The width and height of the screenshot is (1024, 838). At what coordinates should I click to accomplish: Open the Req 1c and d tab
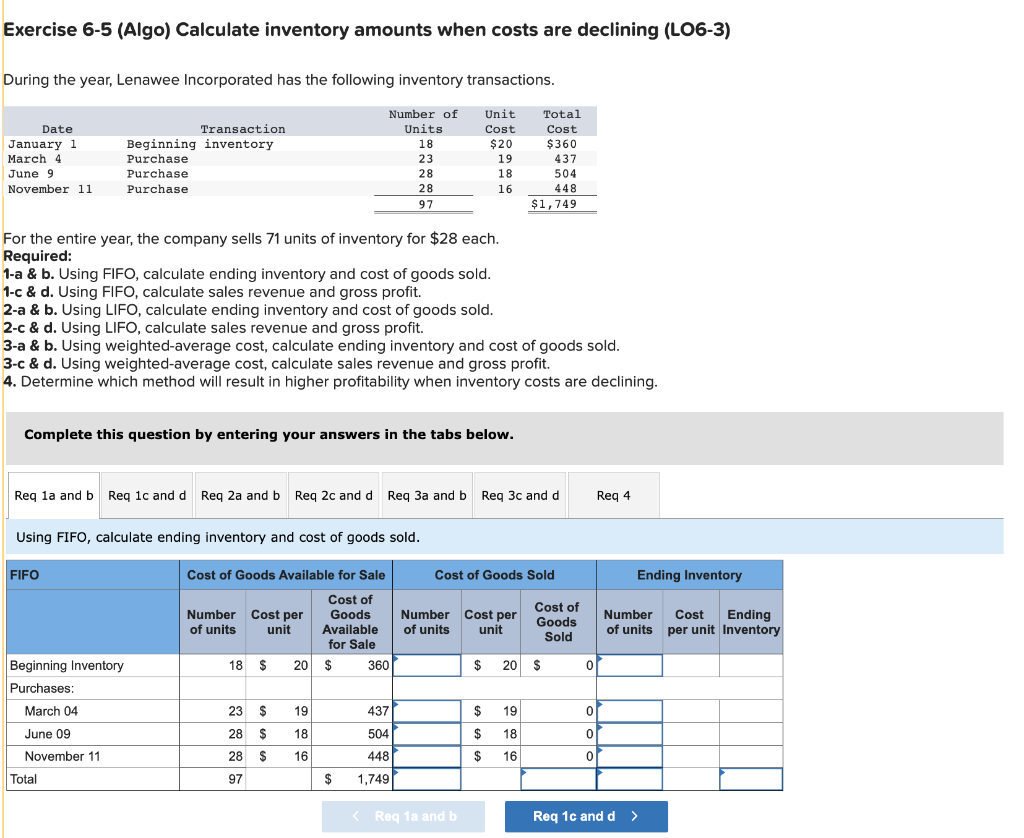(x=145, y=494)
